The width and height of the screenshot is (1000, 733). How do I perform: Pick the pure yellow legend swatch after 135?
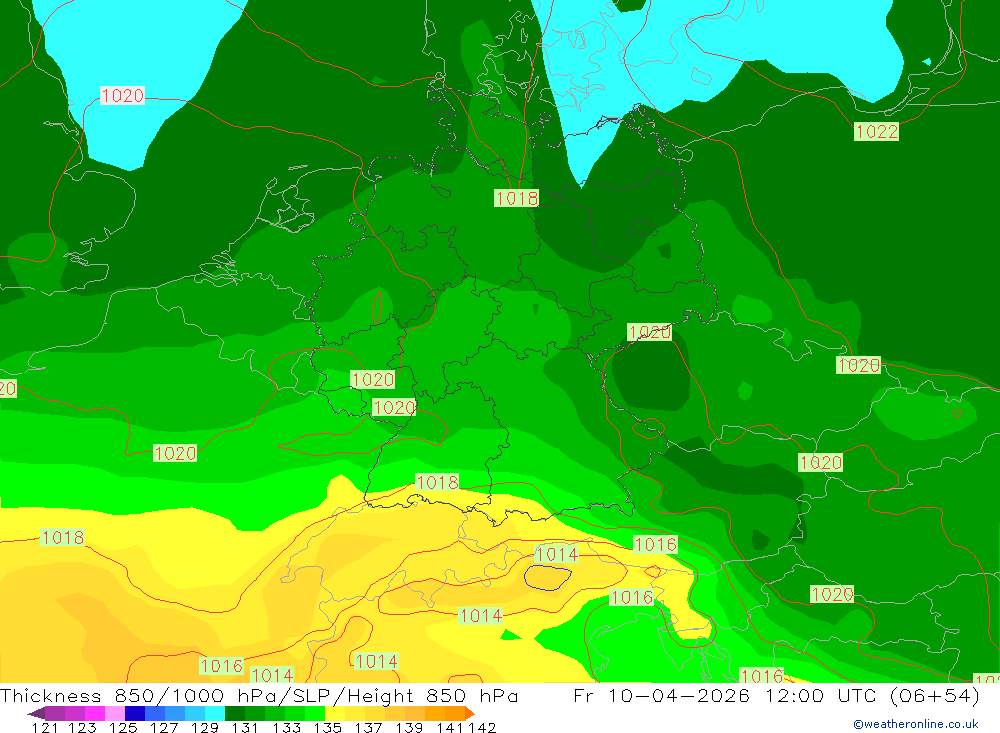(x=335, y=713)
